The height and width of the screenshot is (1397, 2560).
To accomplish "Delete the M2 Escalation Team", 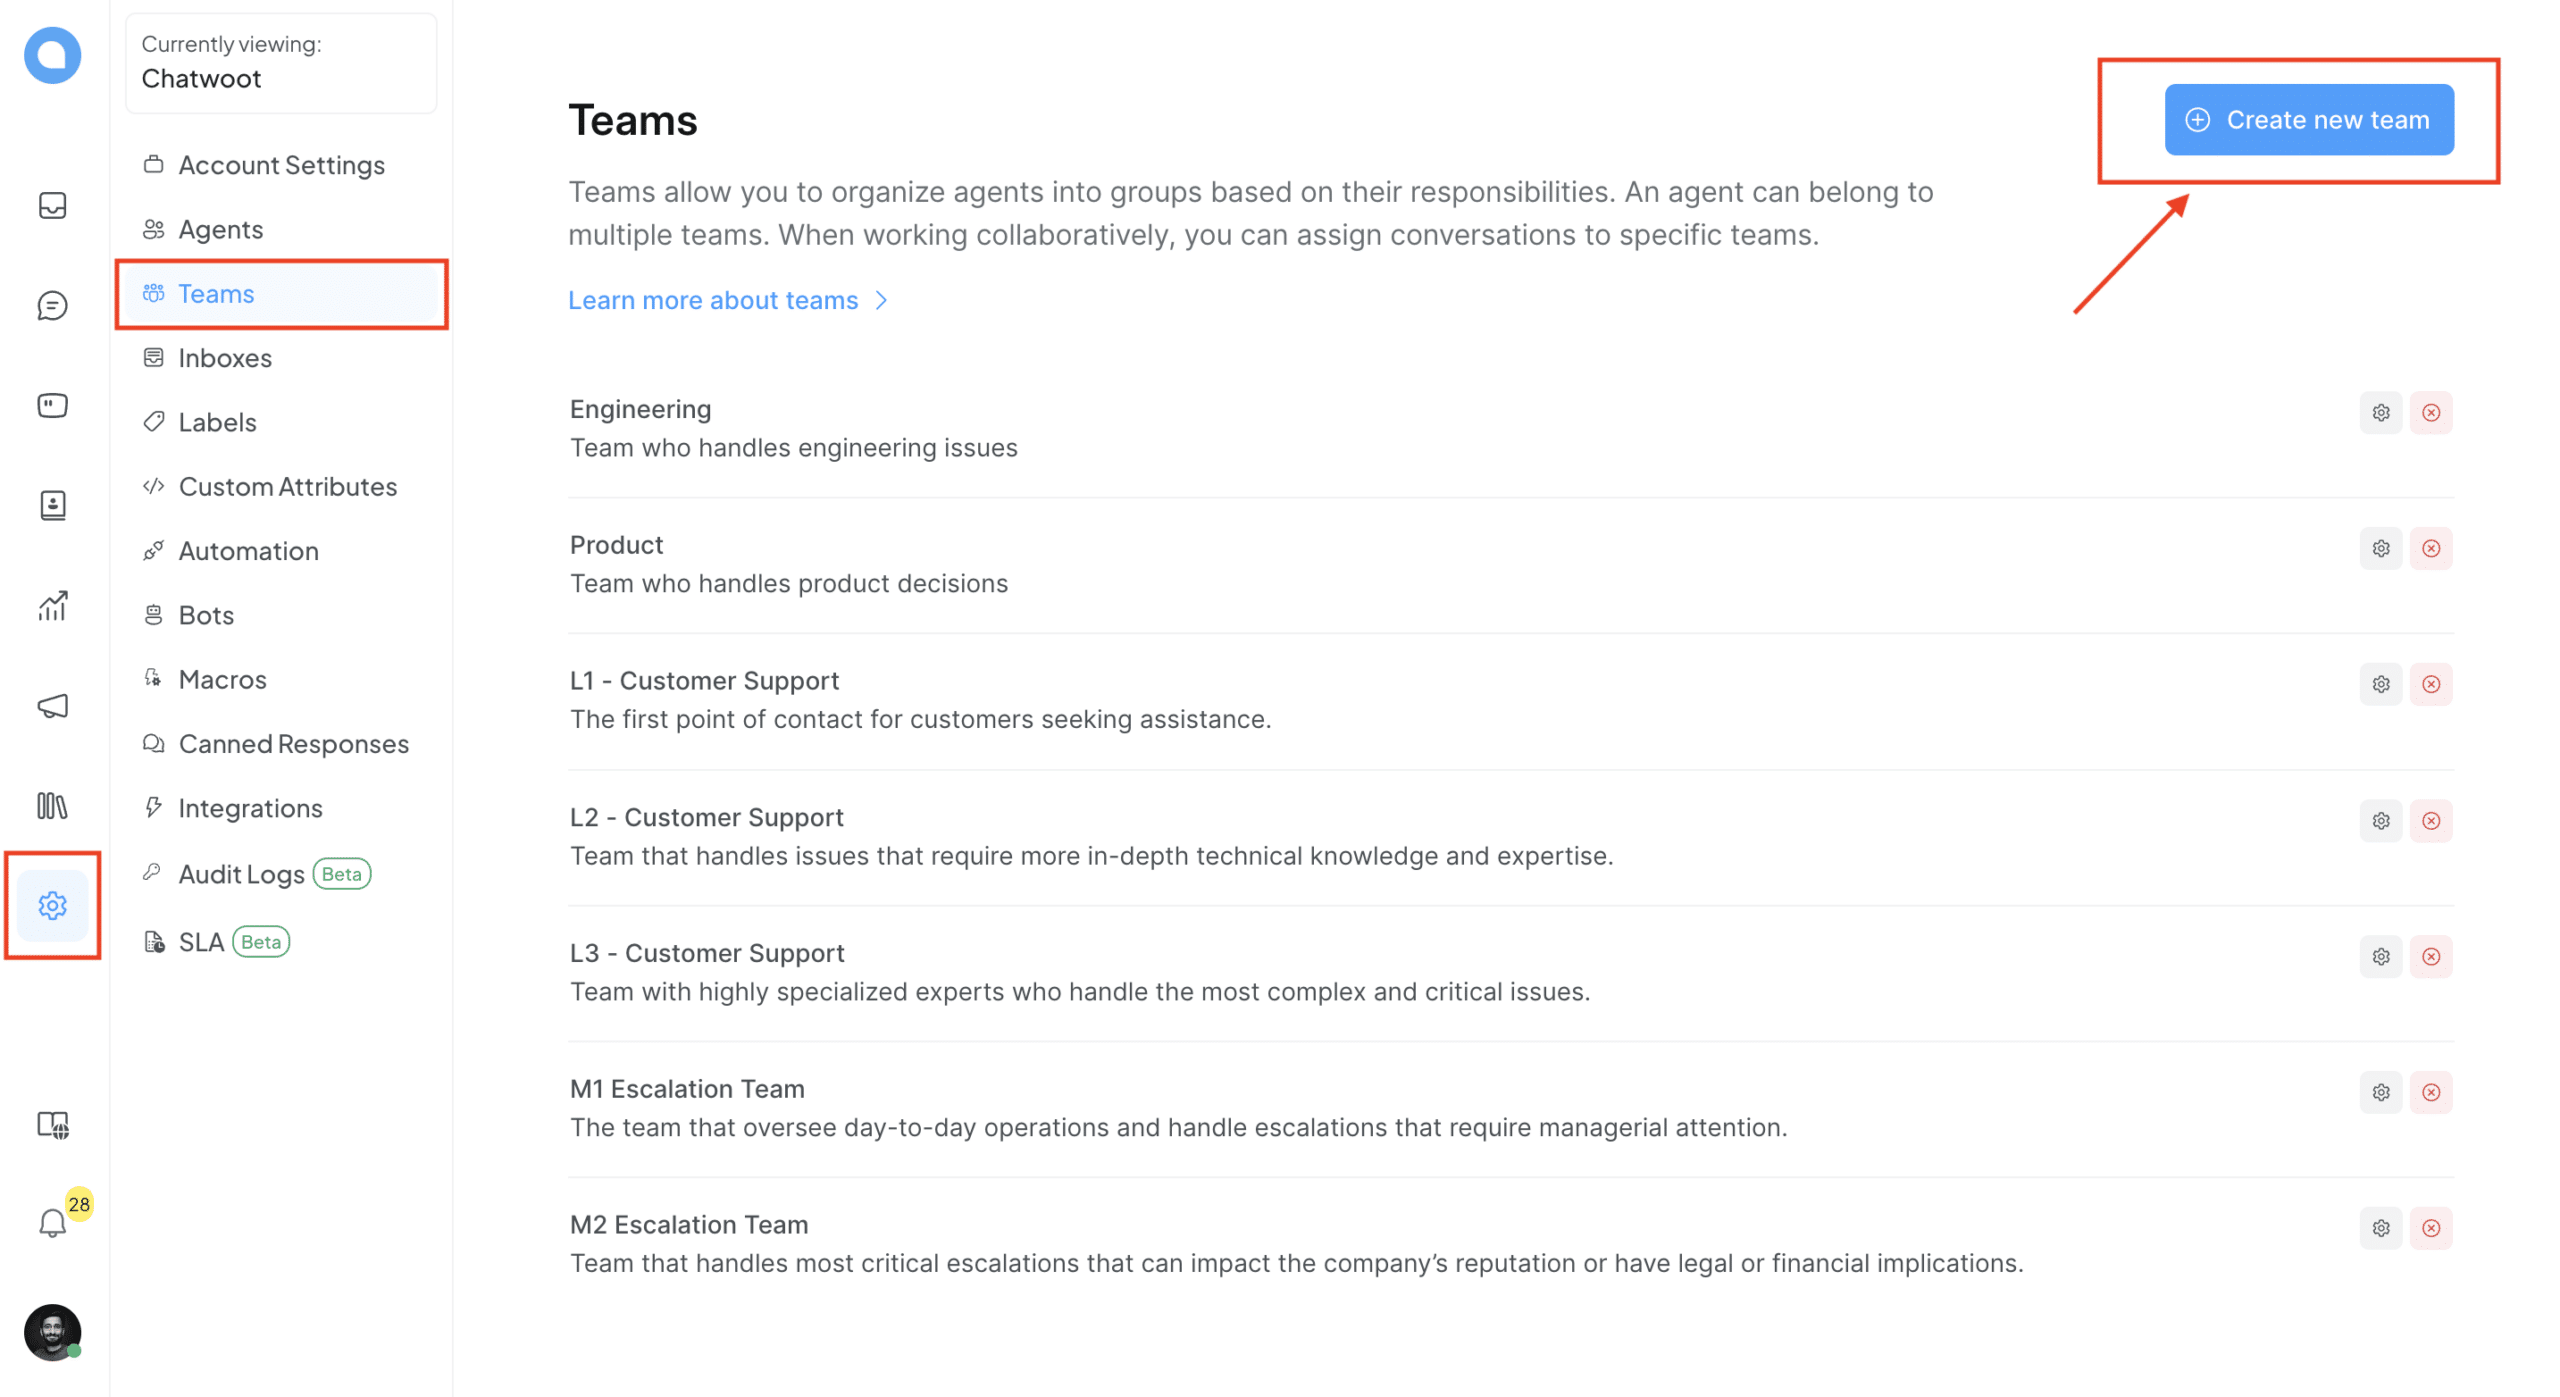I will click(x=2431, y=1228).
